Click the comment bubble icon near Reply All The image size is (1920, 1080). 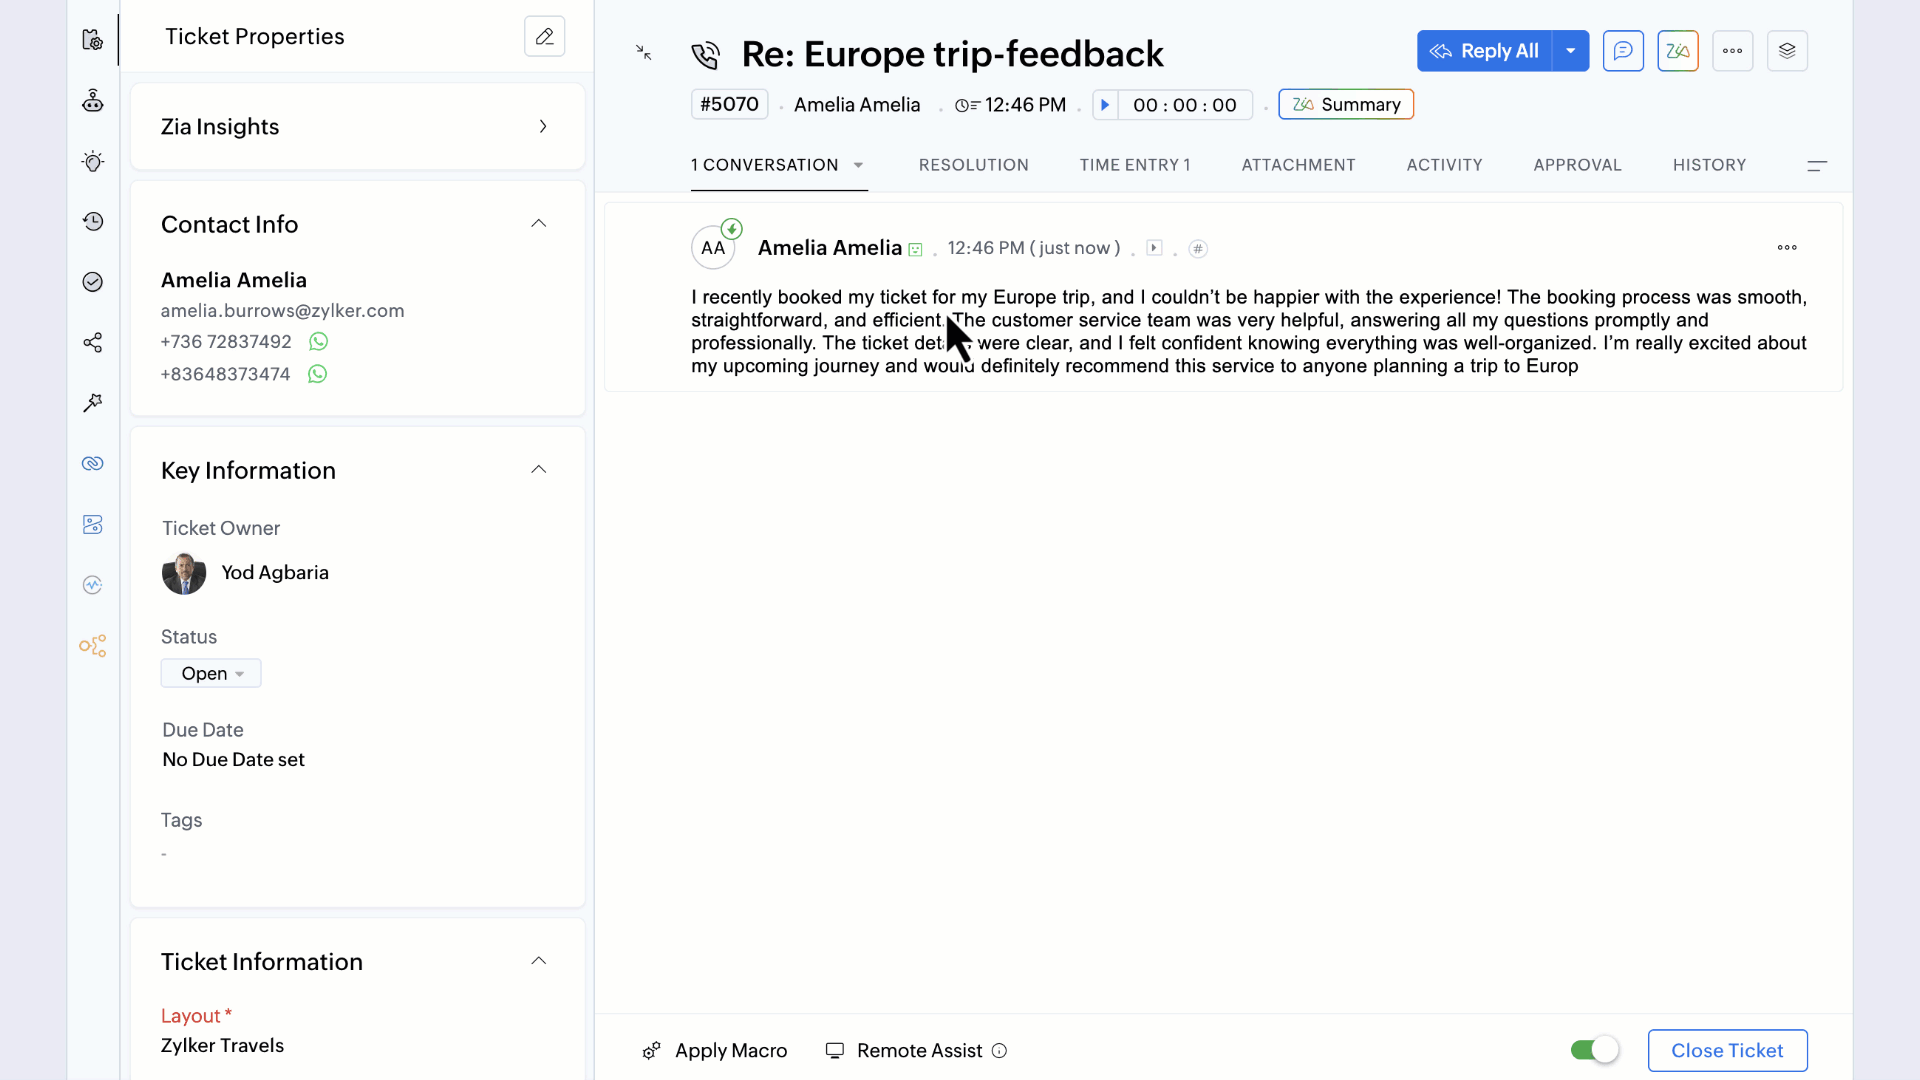(x=1623, y=51)
